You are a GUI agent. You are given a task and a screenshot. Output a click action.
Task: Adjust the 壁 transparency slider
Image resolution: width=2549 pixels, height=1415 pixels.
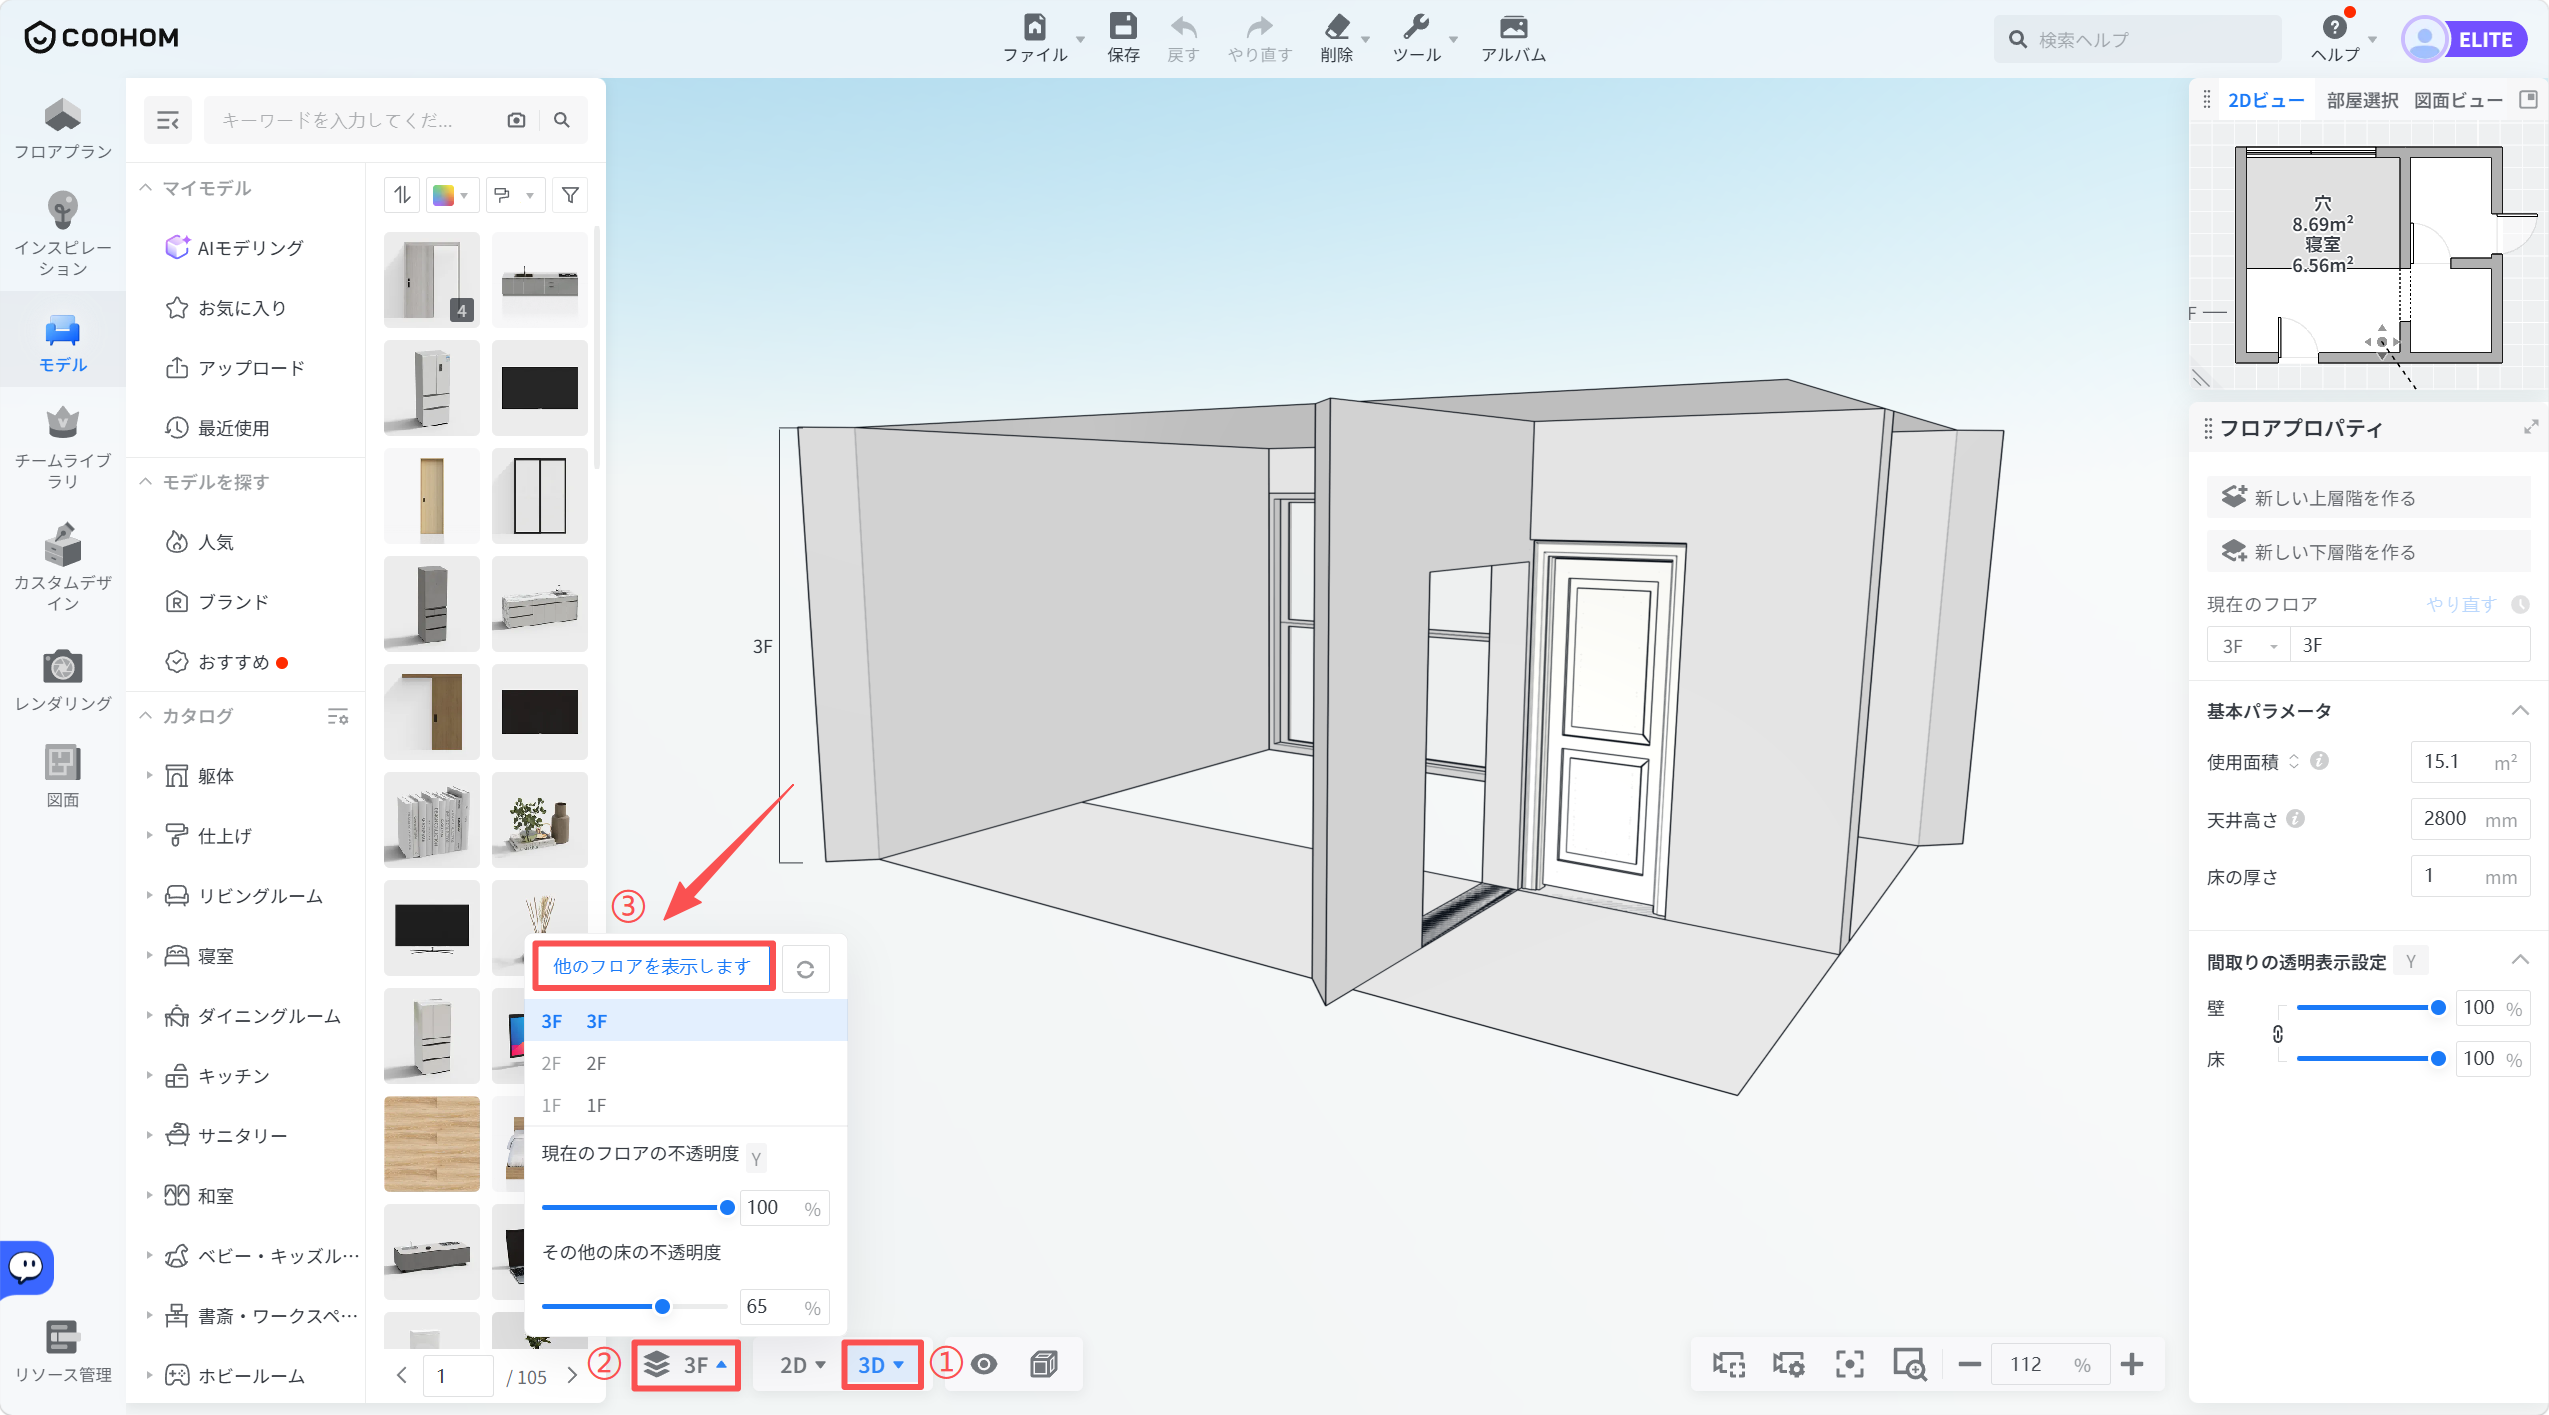coord(2371,1007)
